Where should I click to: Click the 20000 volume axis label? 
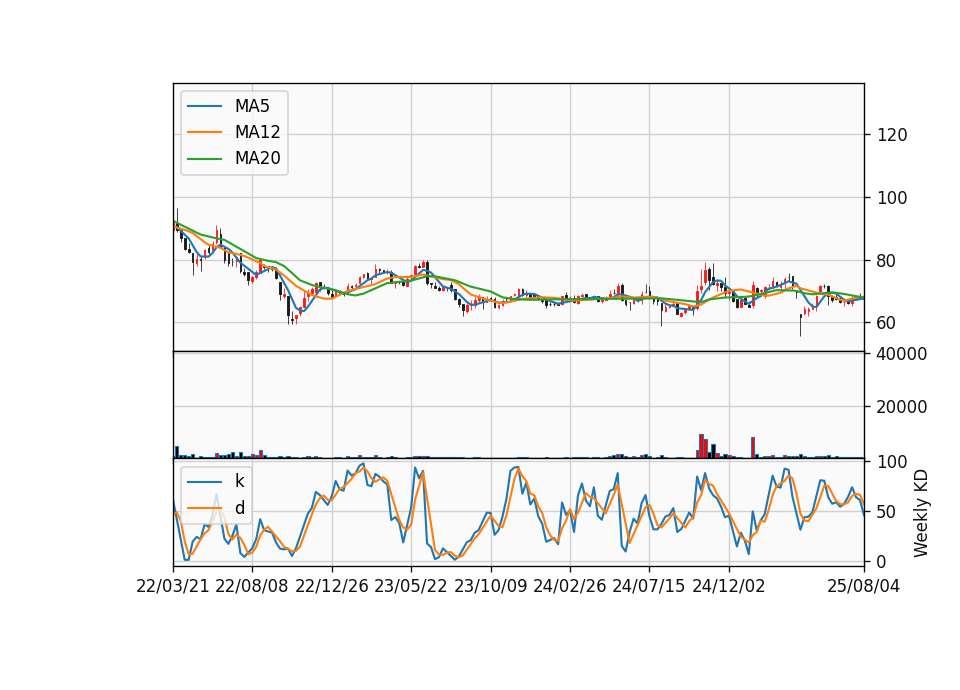pyautogui.click(x=902, y=407)
